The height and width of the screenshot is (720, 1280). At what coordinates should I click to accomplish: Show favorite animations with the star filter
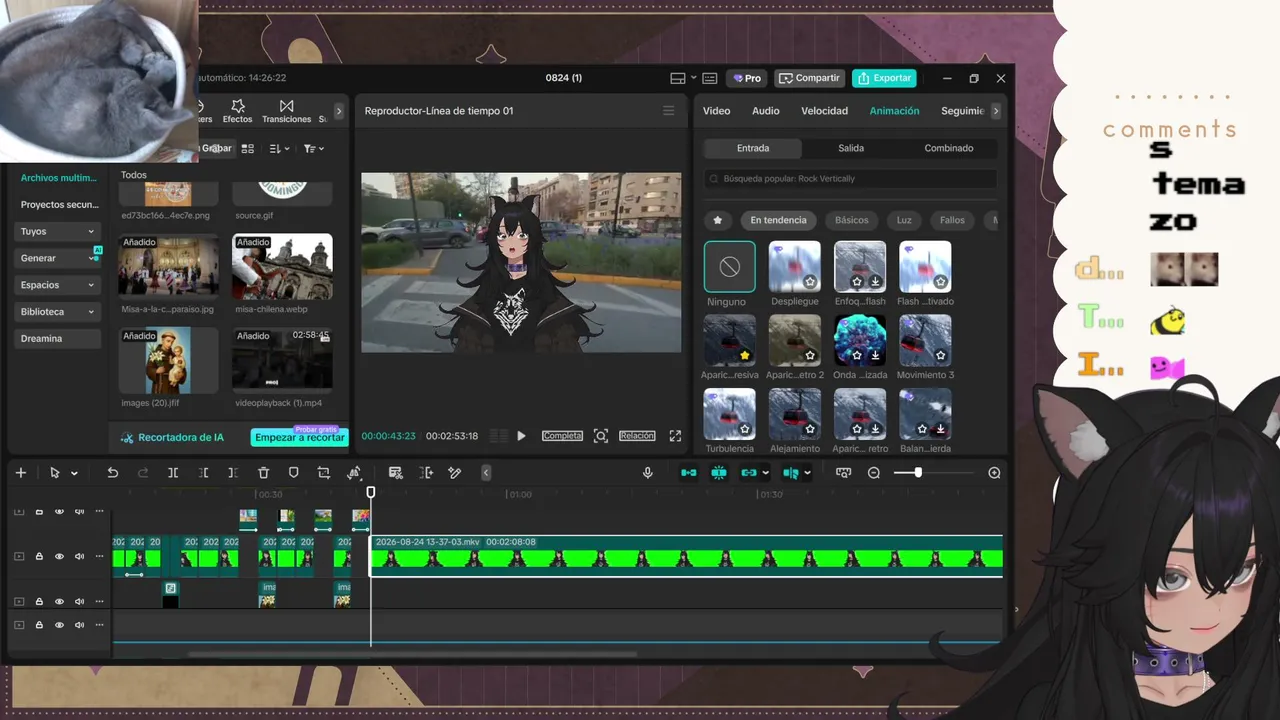point(717,220)
